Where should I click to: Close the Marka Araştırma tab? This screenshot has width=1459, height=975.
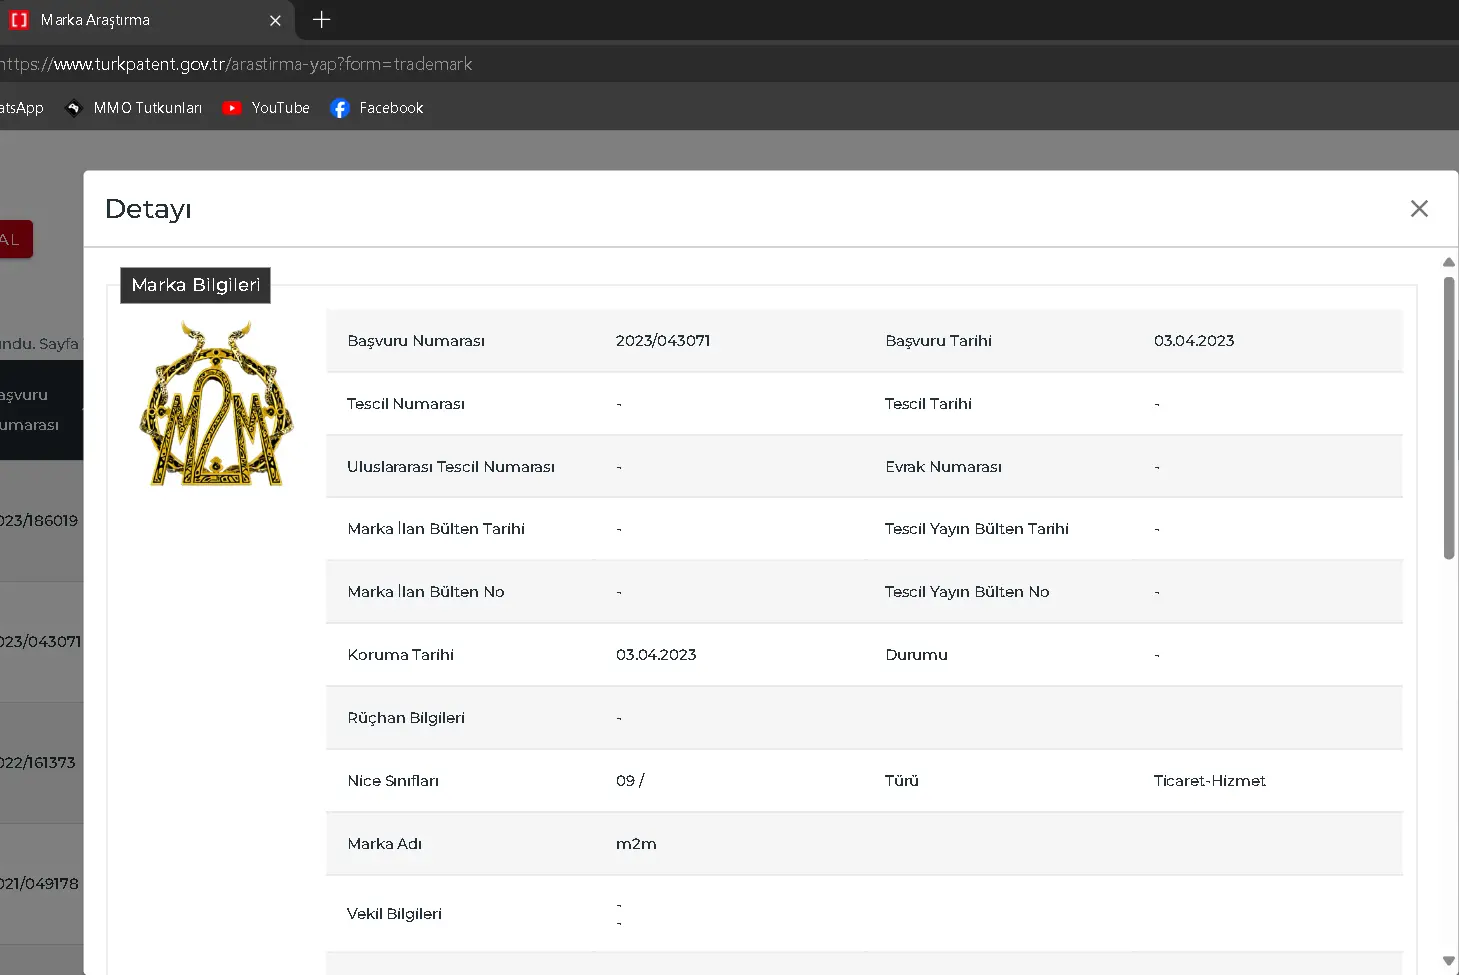275,20
